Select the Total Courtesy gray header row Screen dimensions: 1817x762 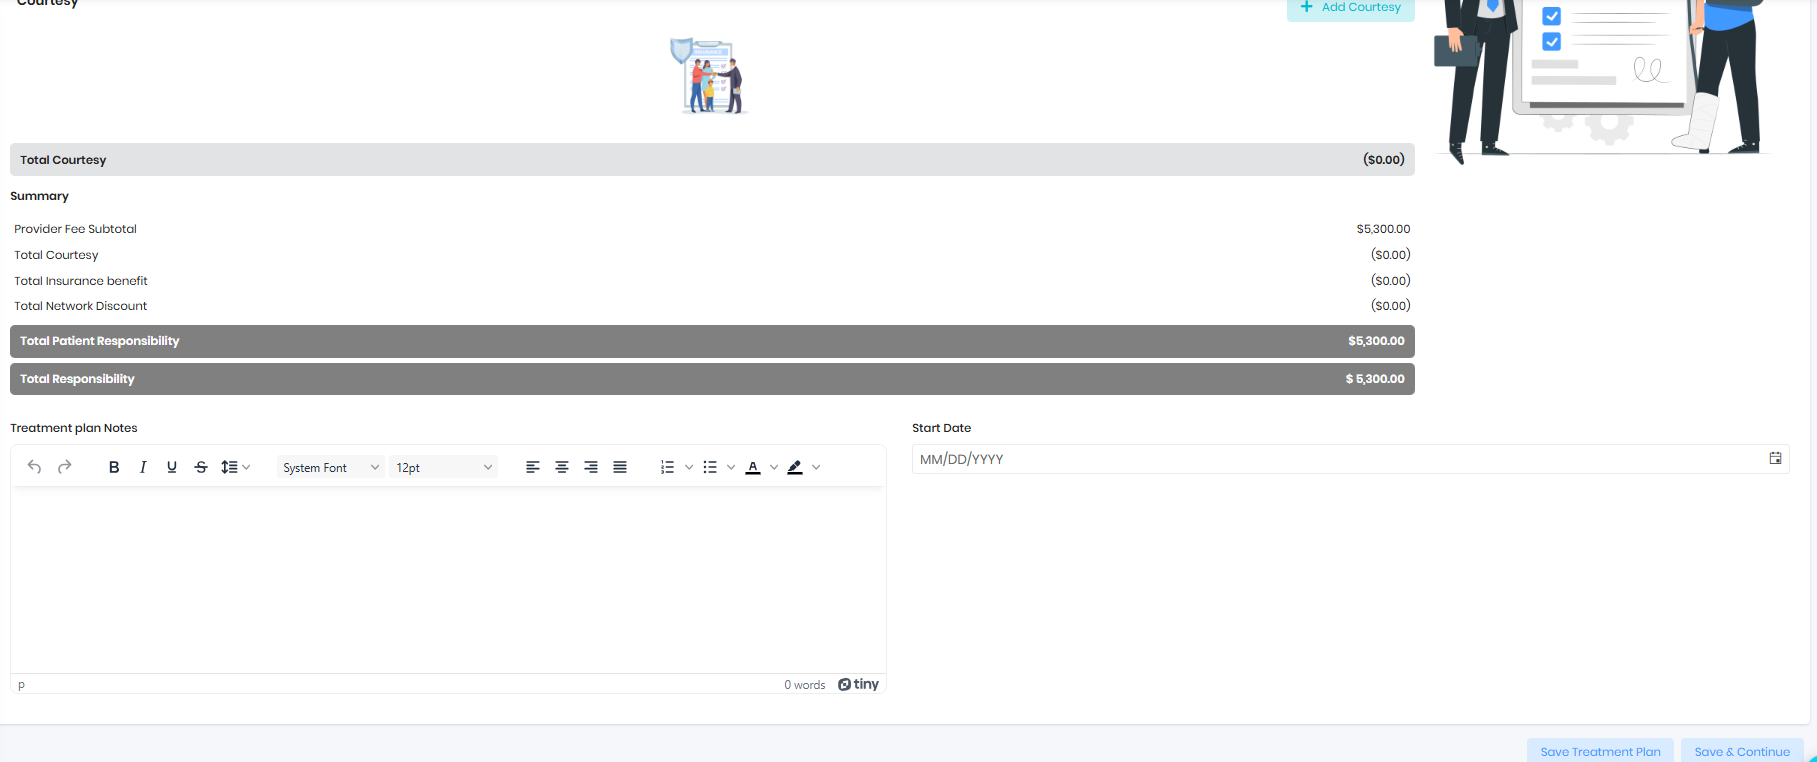tap(712, 160)
